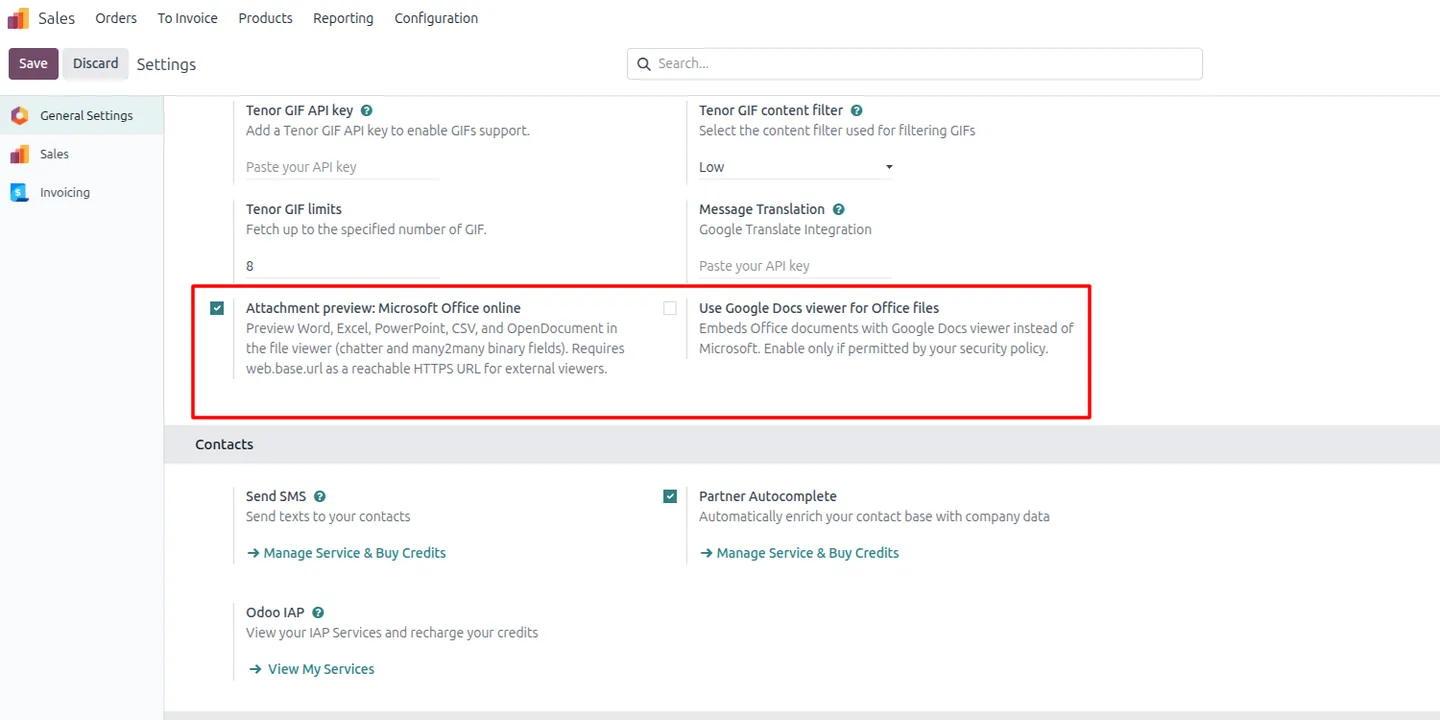Viewport: 1440px width, 720px height.
Task: Open help icon next to Send SMS
Action: (x=319, y=497)
